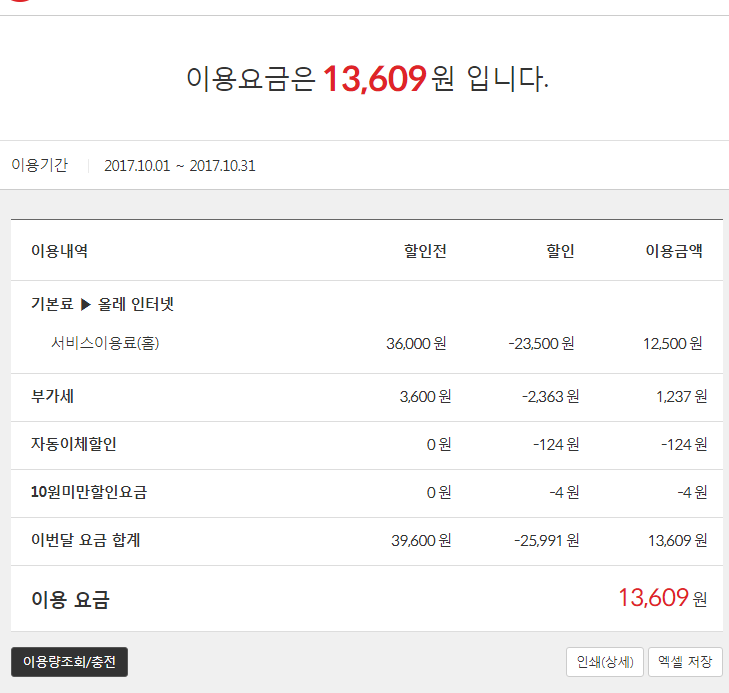Image resolution: width=729 pixels, height=693 pixels.
Task: Click the 이용기간 label
Action: point(39,165)
